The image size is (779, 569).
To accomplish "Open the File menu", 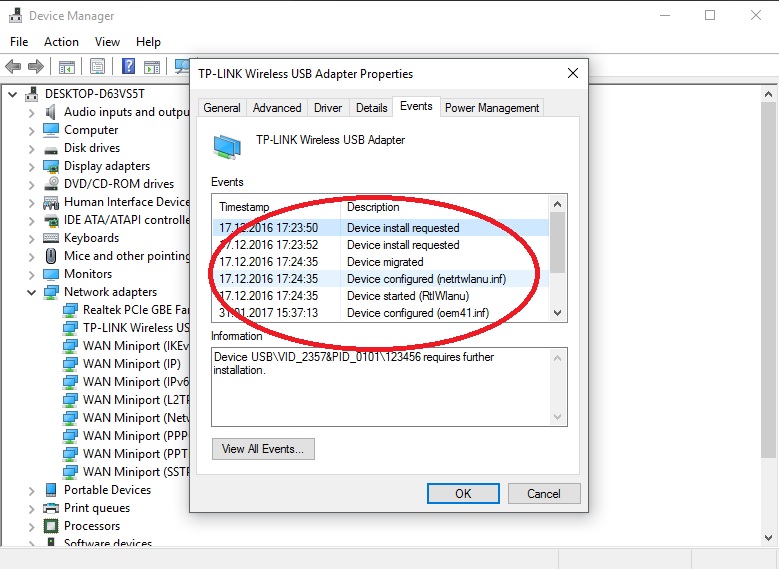I will 19,42.
